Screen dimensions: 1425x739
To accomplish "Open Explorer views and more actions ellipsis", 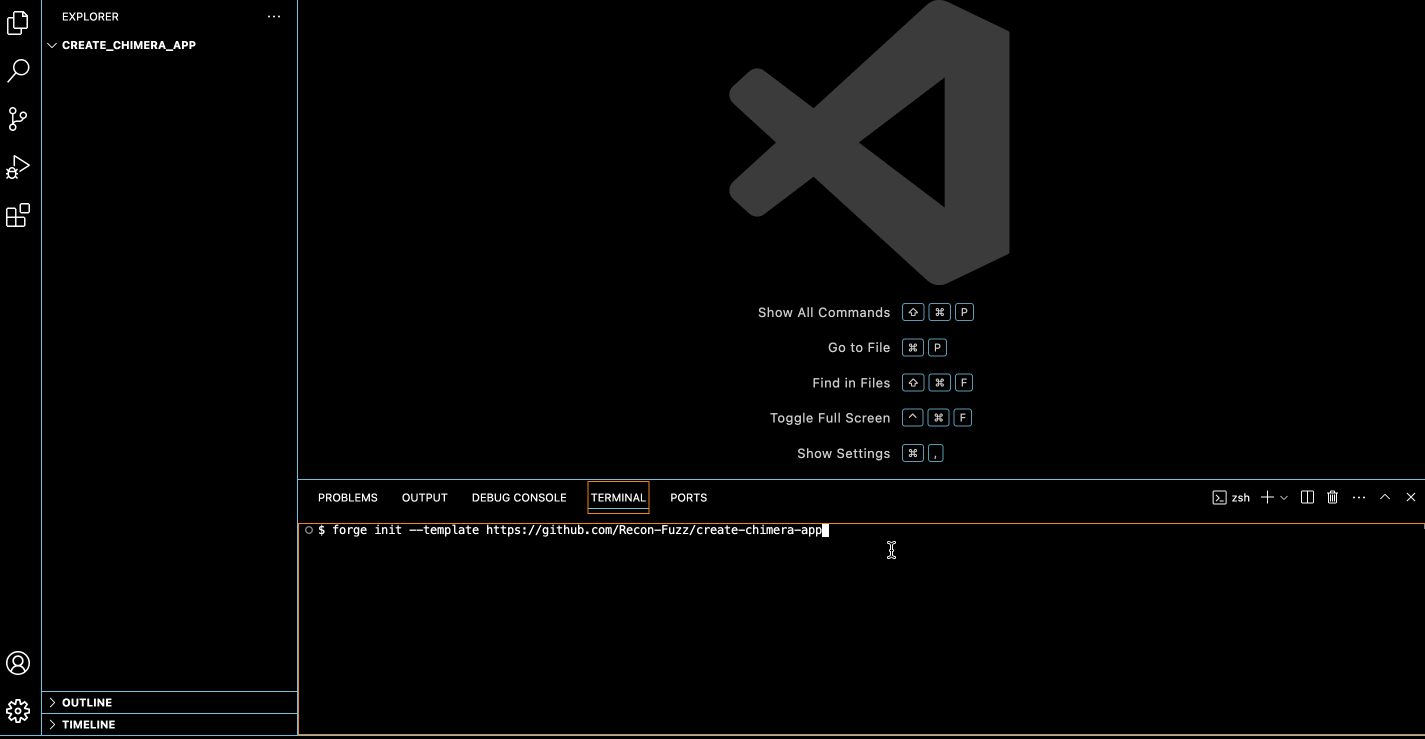I will pyautogui.click(x=274, y=17).
